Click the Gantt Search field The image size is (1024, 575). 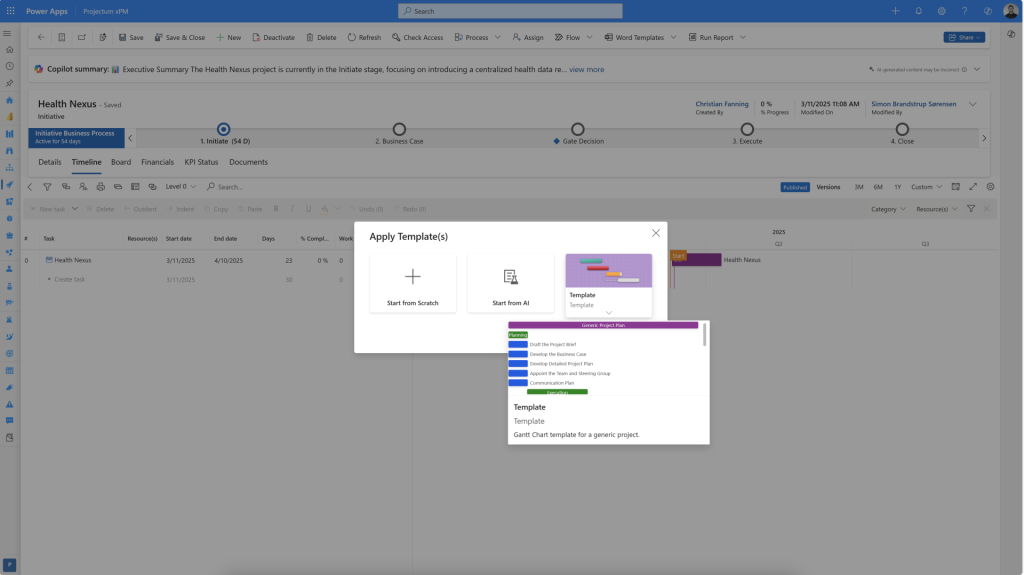point(230,187)
